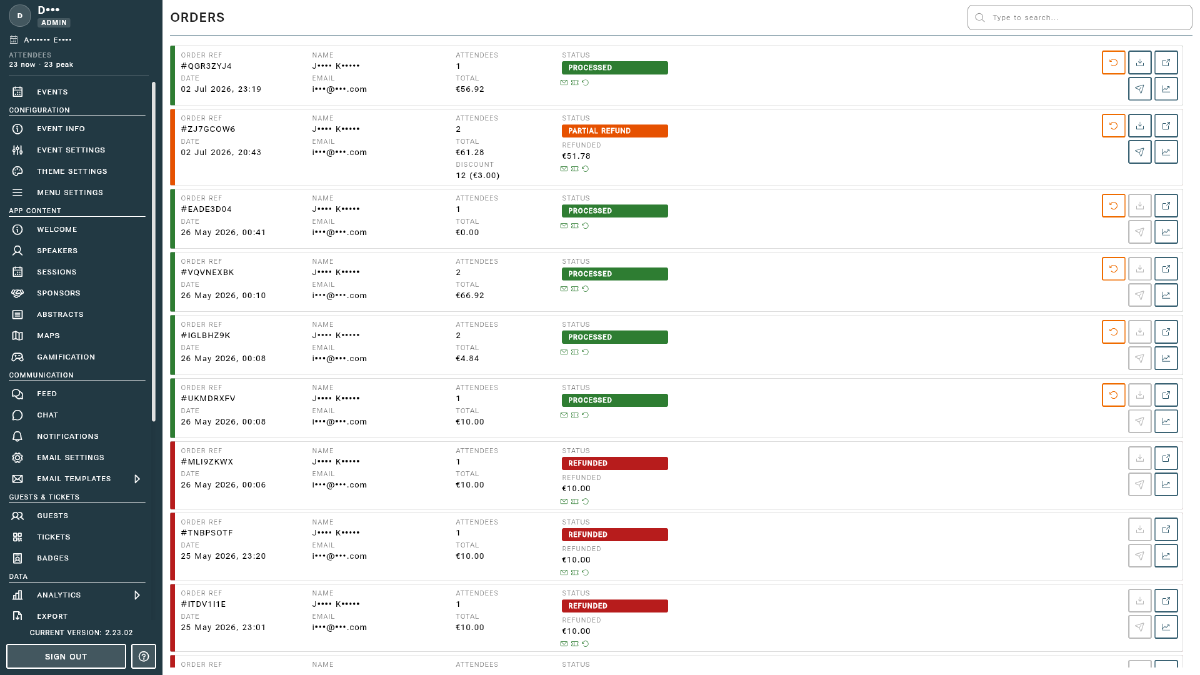
Task: Click the refund icon for order #EADE3D04
Action: [1113, 206]
